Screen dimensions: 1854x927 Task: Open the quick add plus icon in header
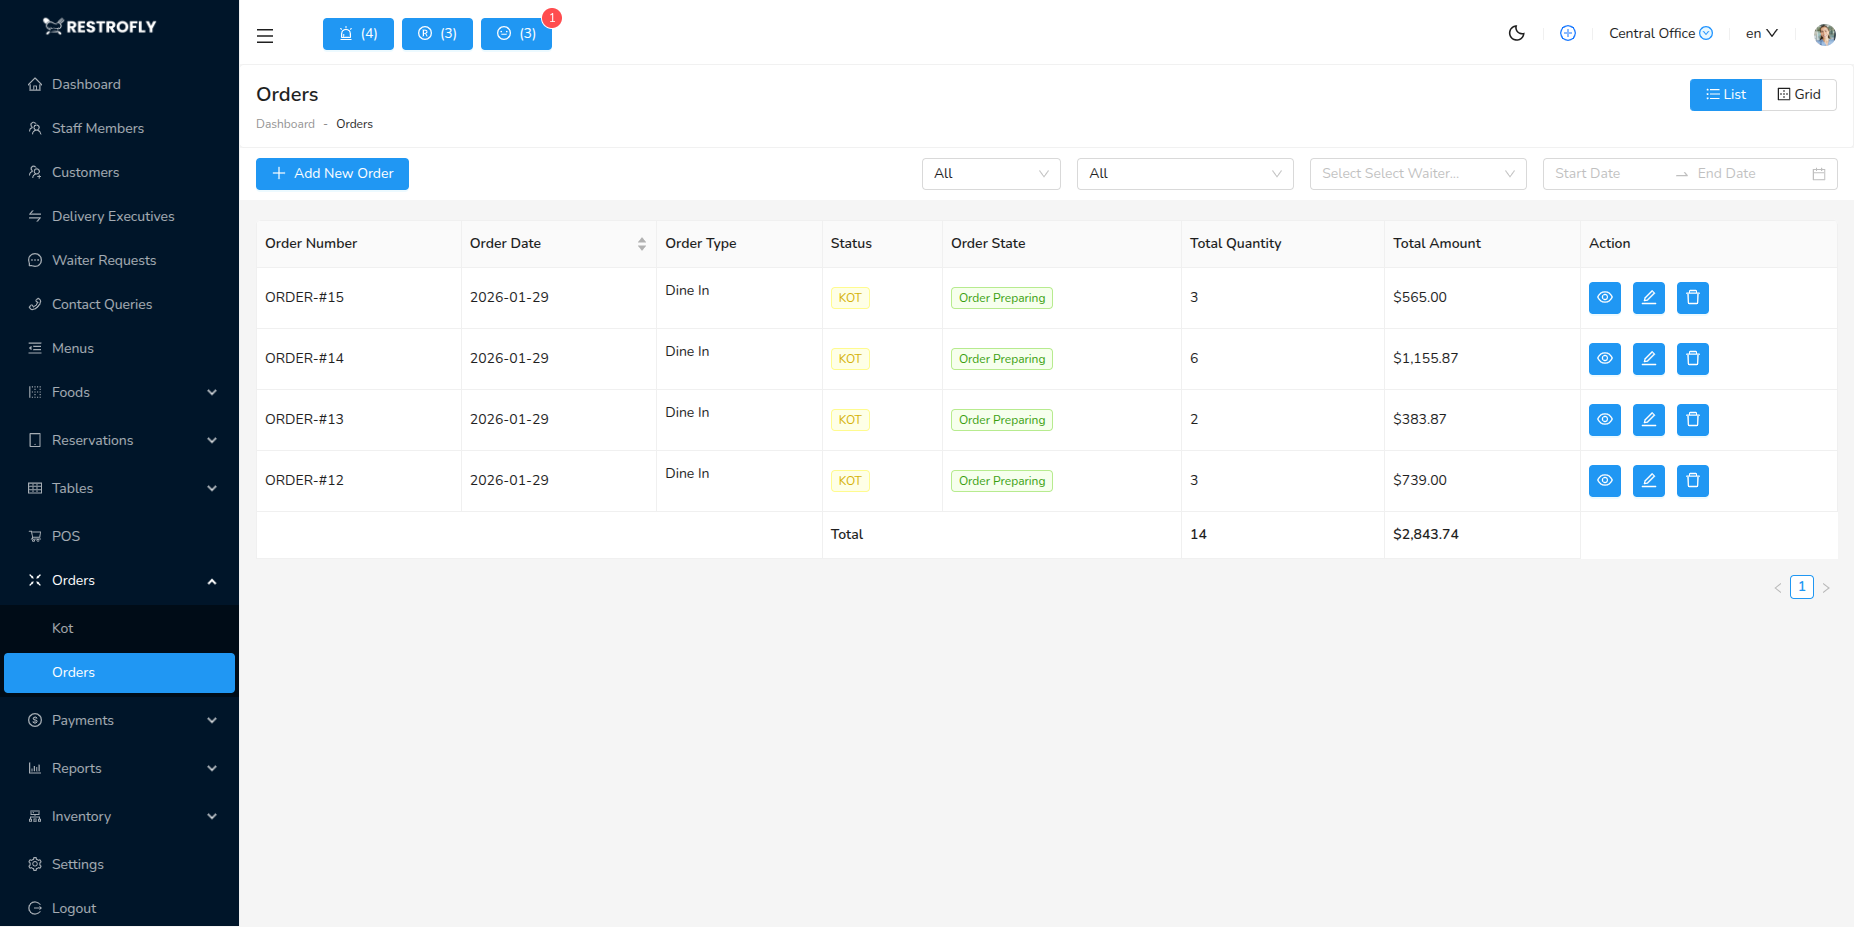(x=1567, y=33)
